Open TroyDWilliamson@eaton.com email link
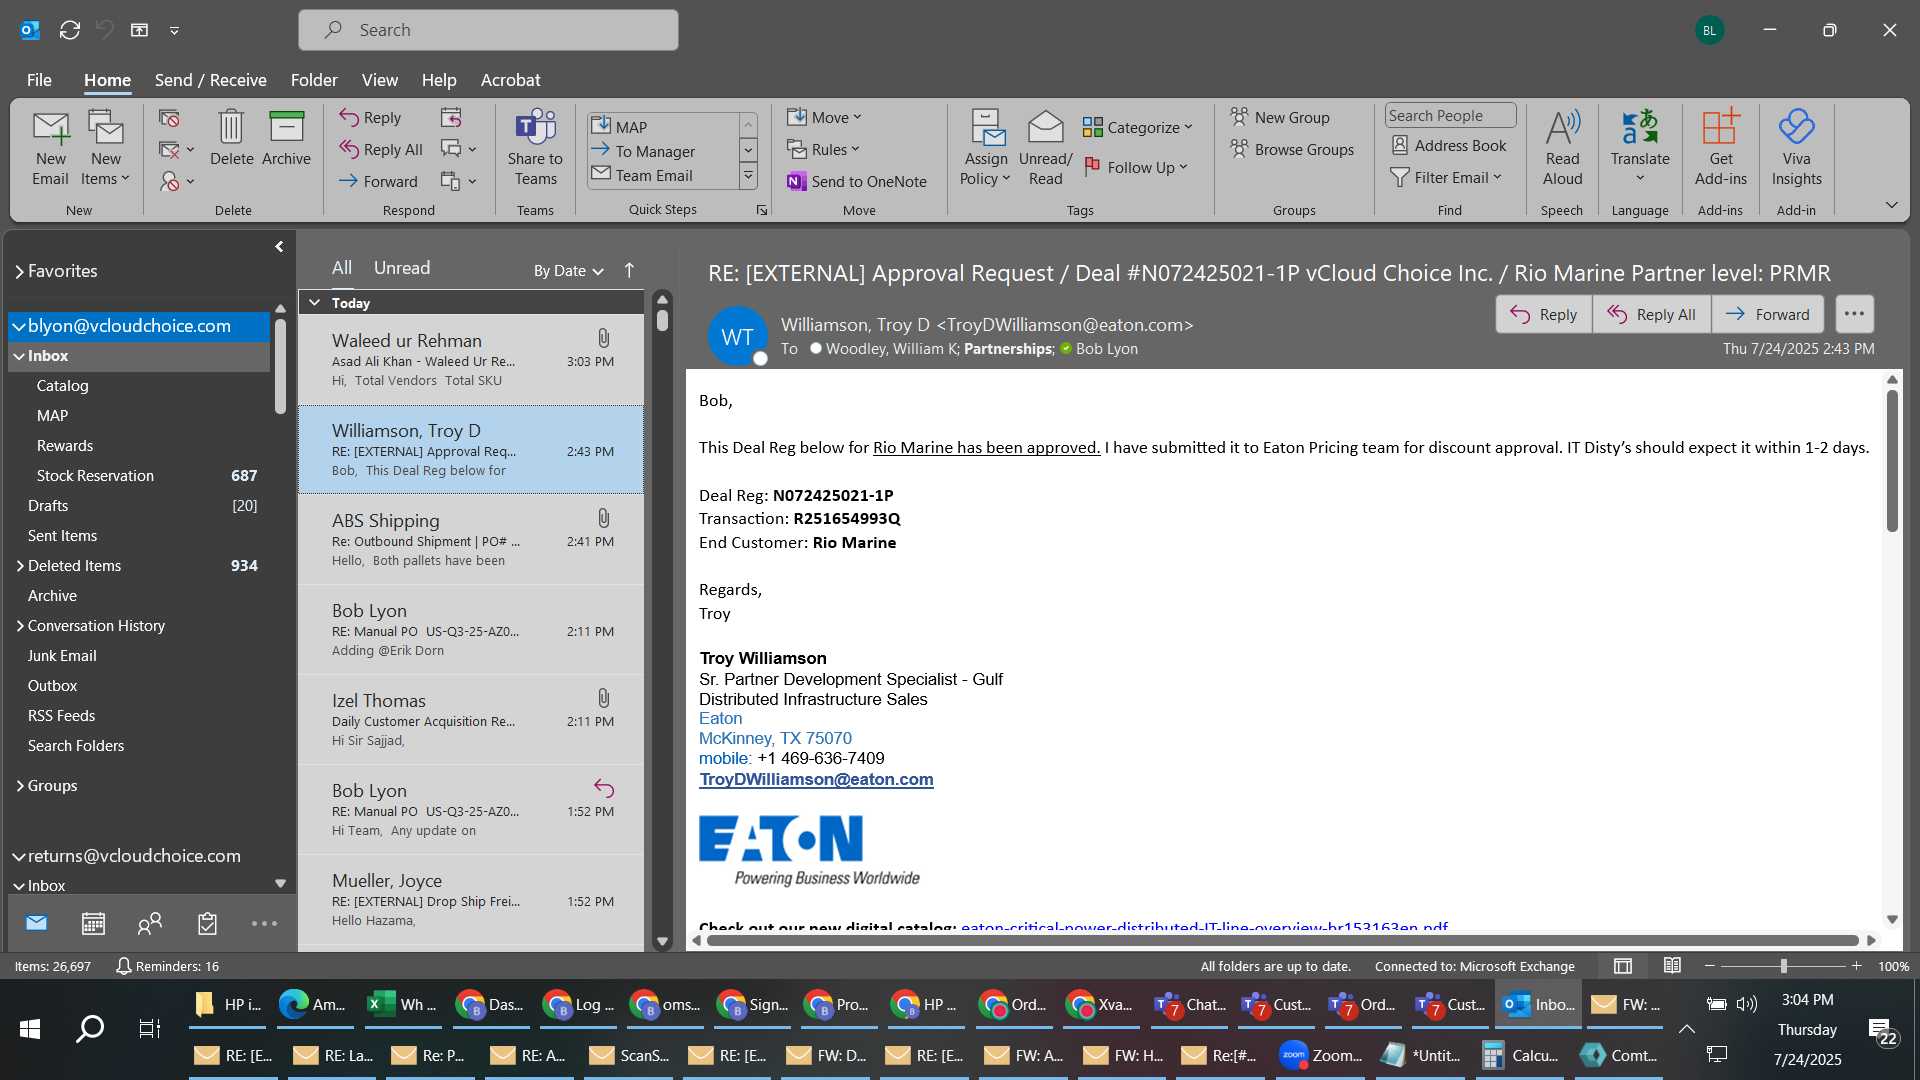The image size is (1920, 1080). pyautogui.click(x=816, y=779)
